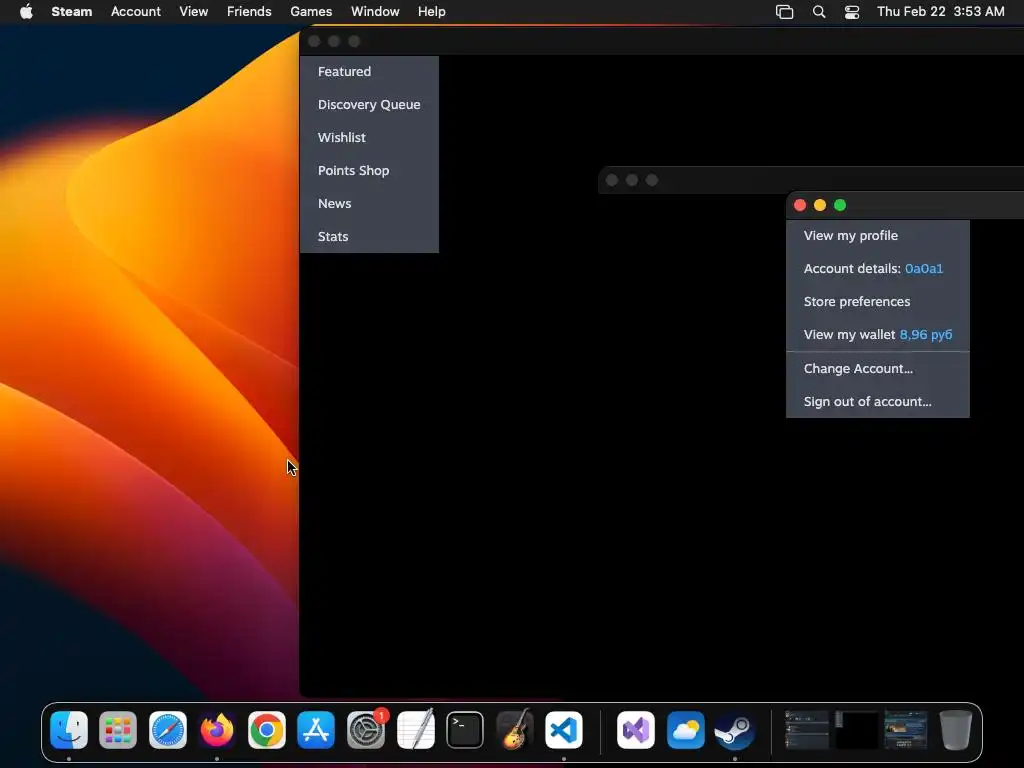Image resolution: width=1024 pixels, height=768 pixels.
Task: Launch Terminal from the dock
Action: point(465,729)
